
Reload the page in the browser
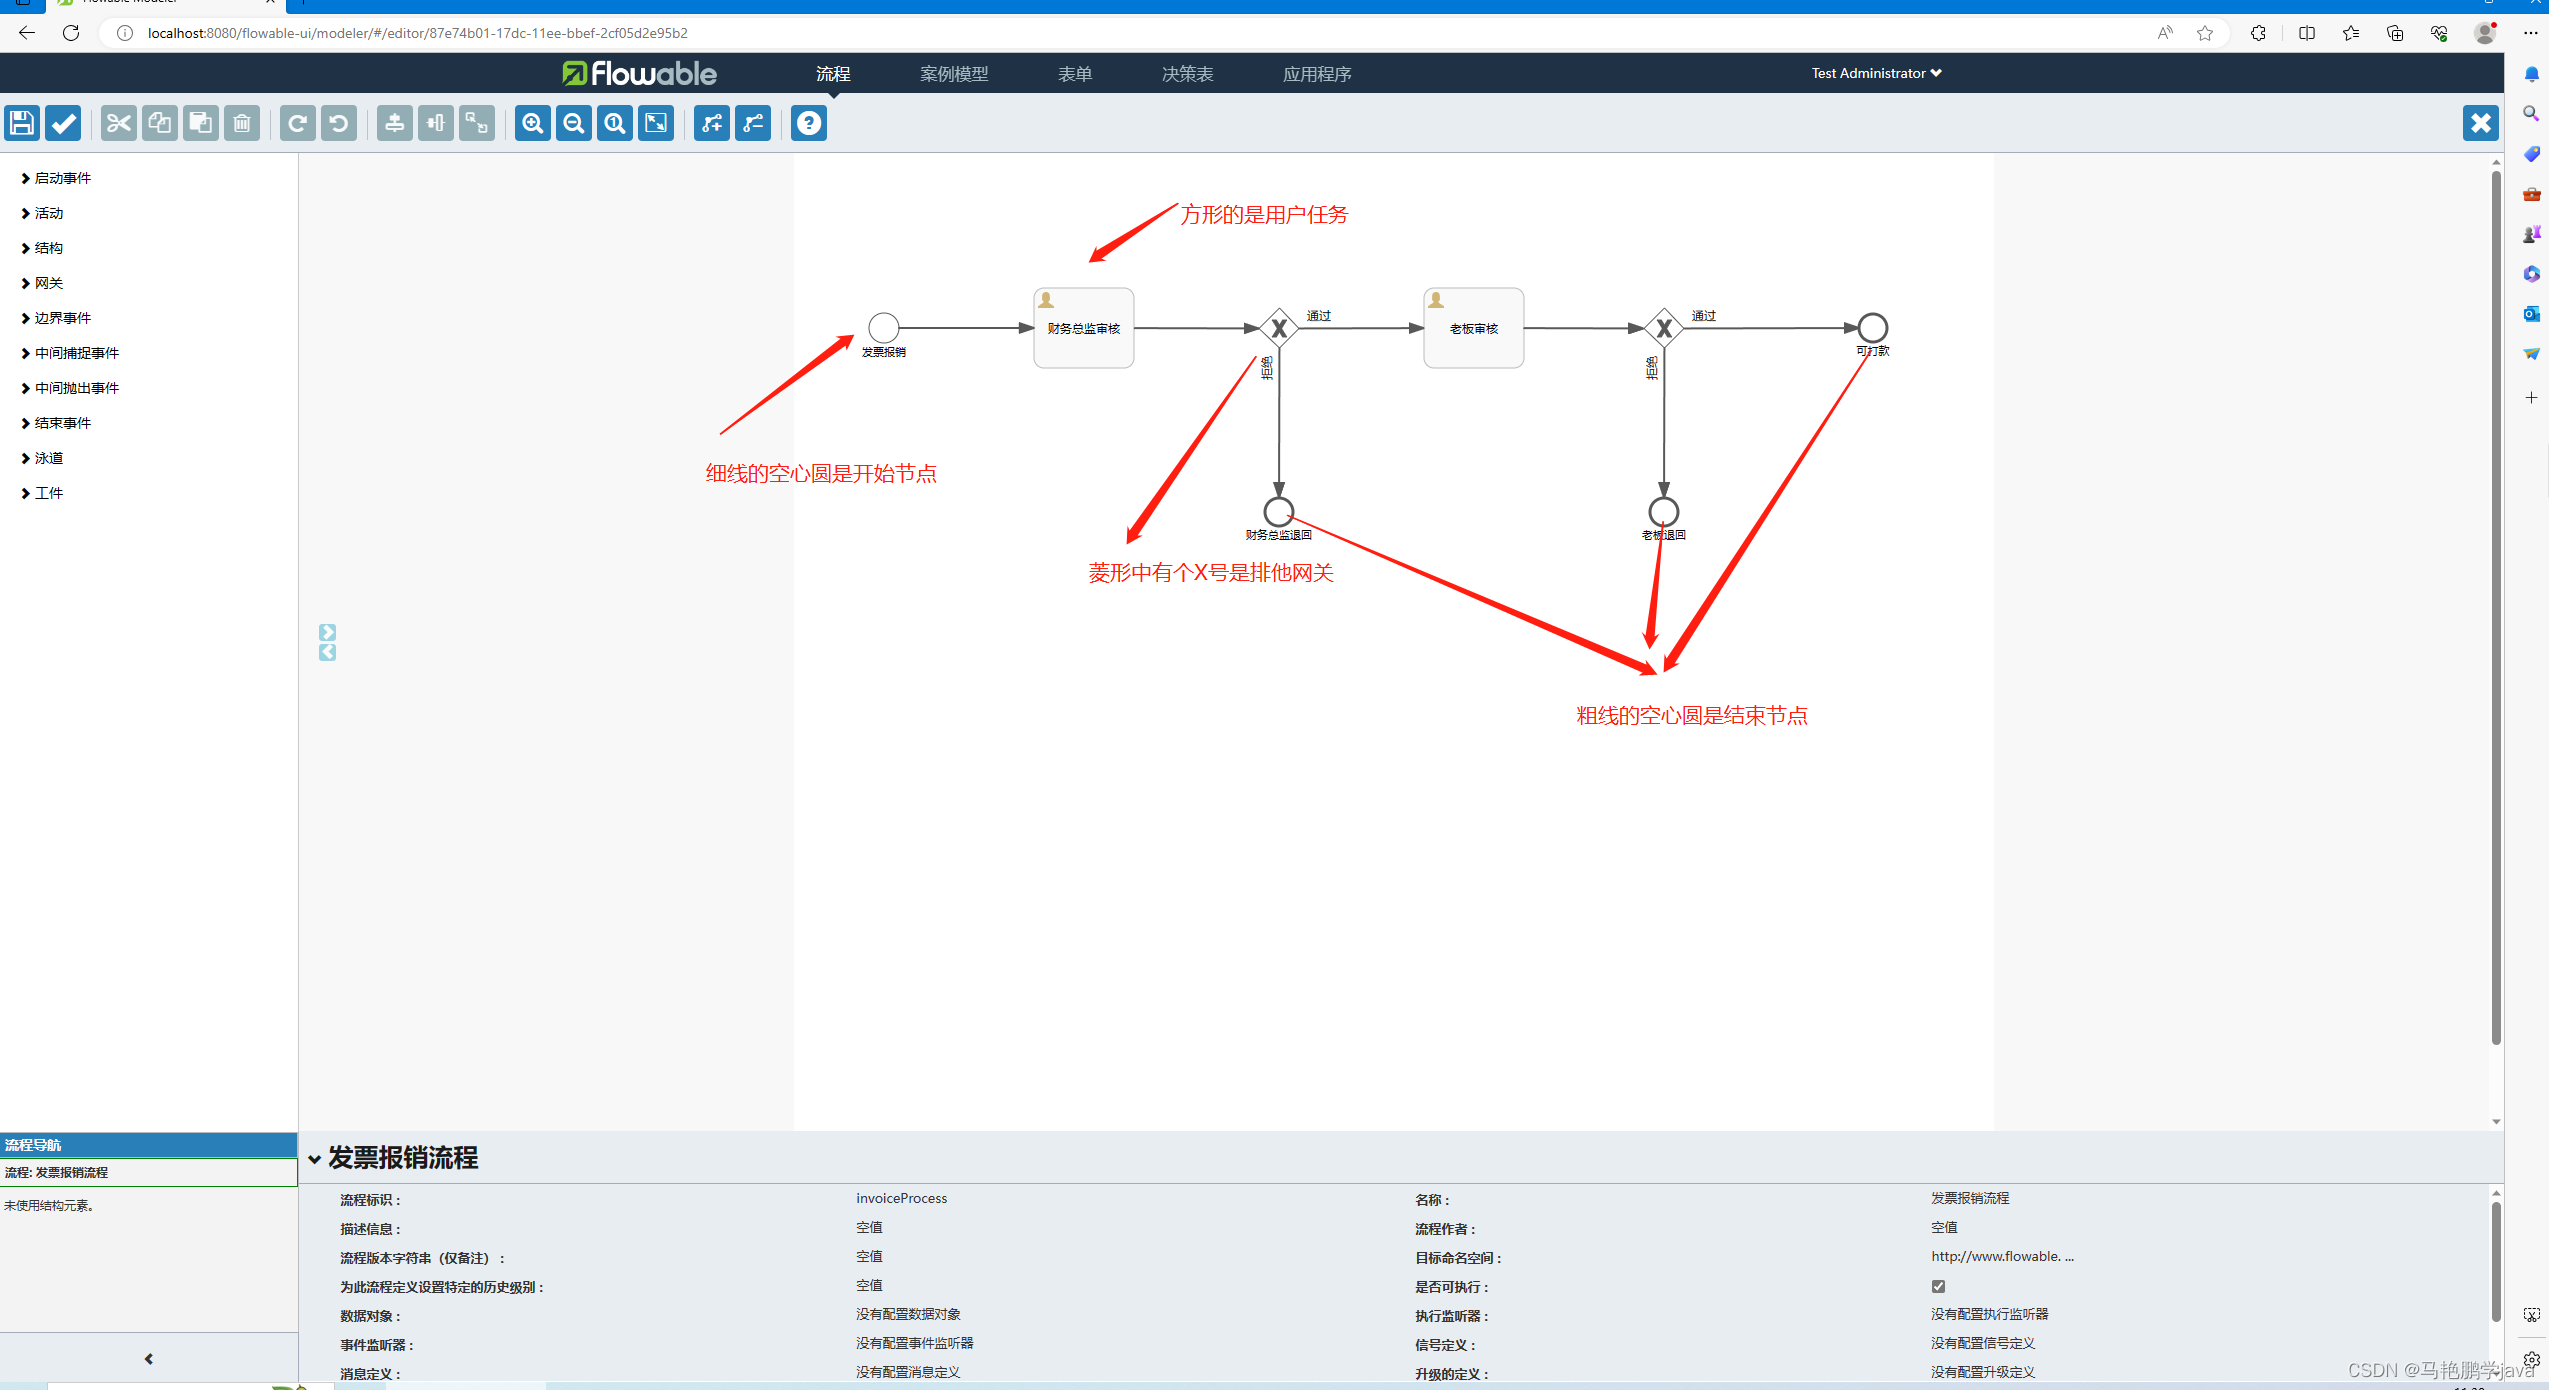(x=71, y=33)
